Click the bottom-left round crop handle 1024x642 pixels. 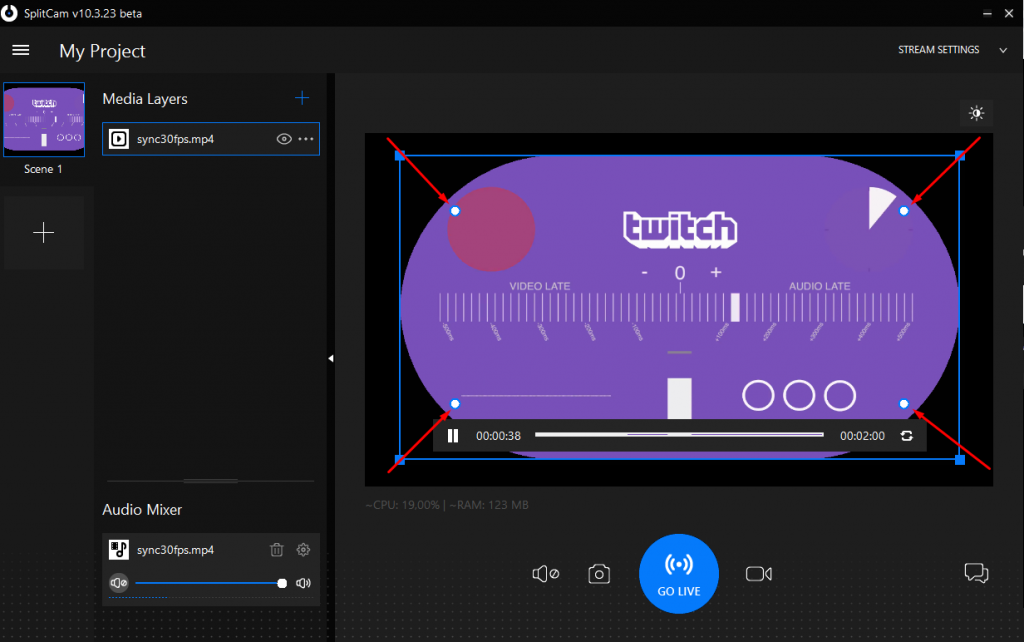pyautogui.click(x=455, y=404)
